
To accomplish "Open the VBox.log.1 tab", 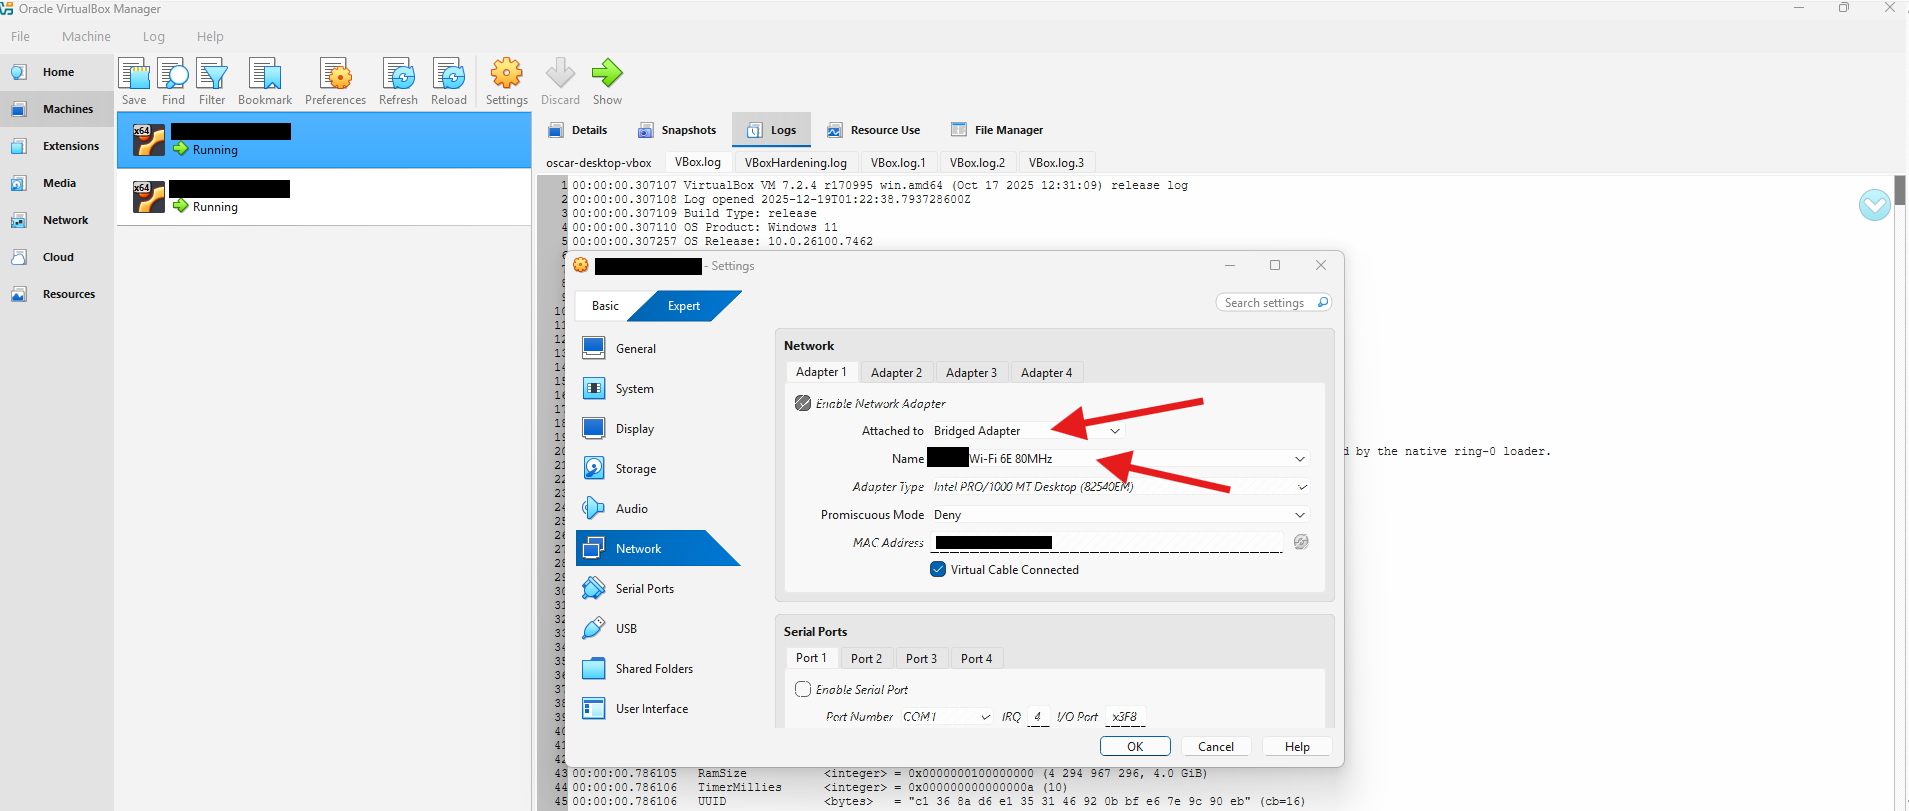I will tap(898, 162).
